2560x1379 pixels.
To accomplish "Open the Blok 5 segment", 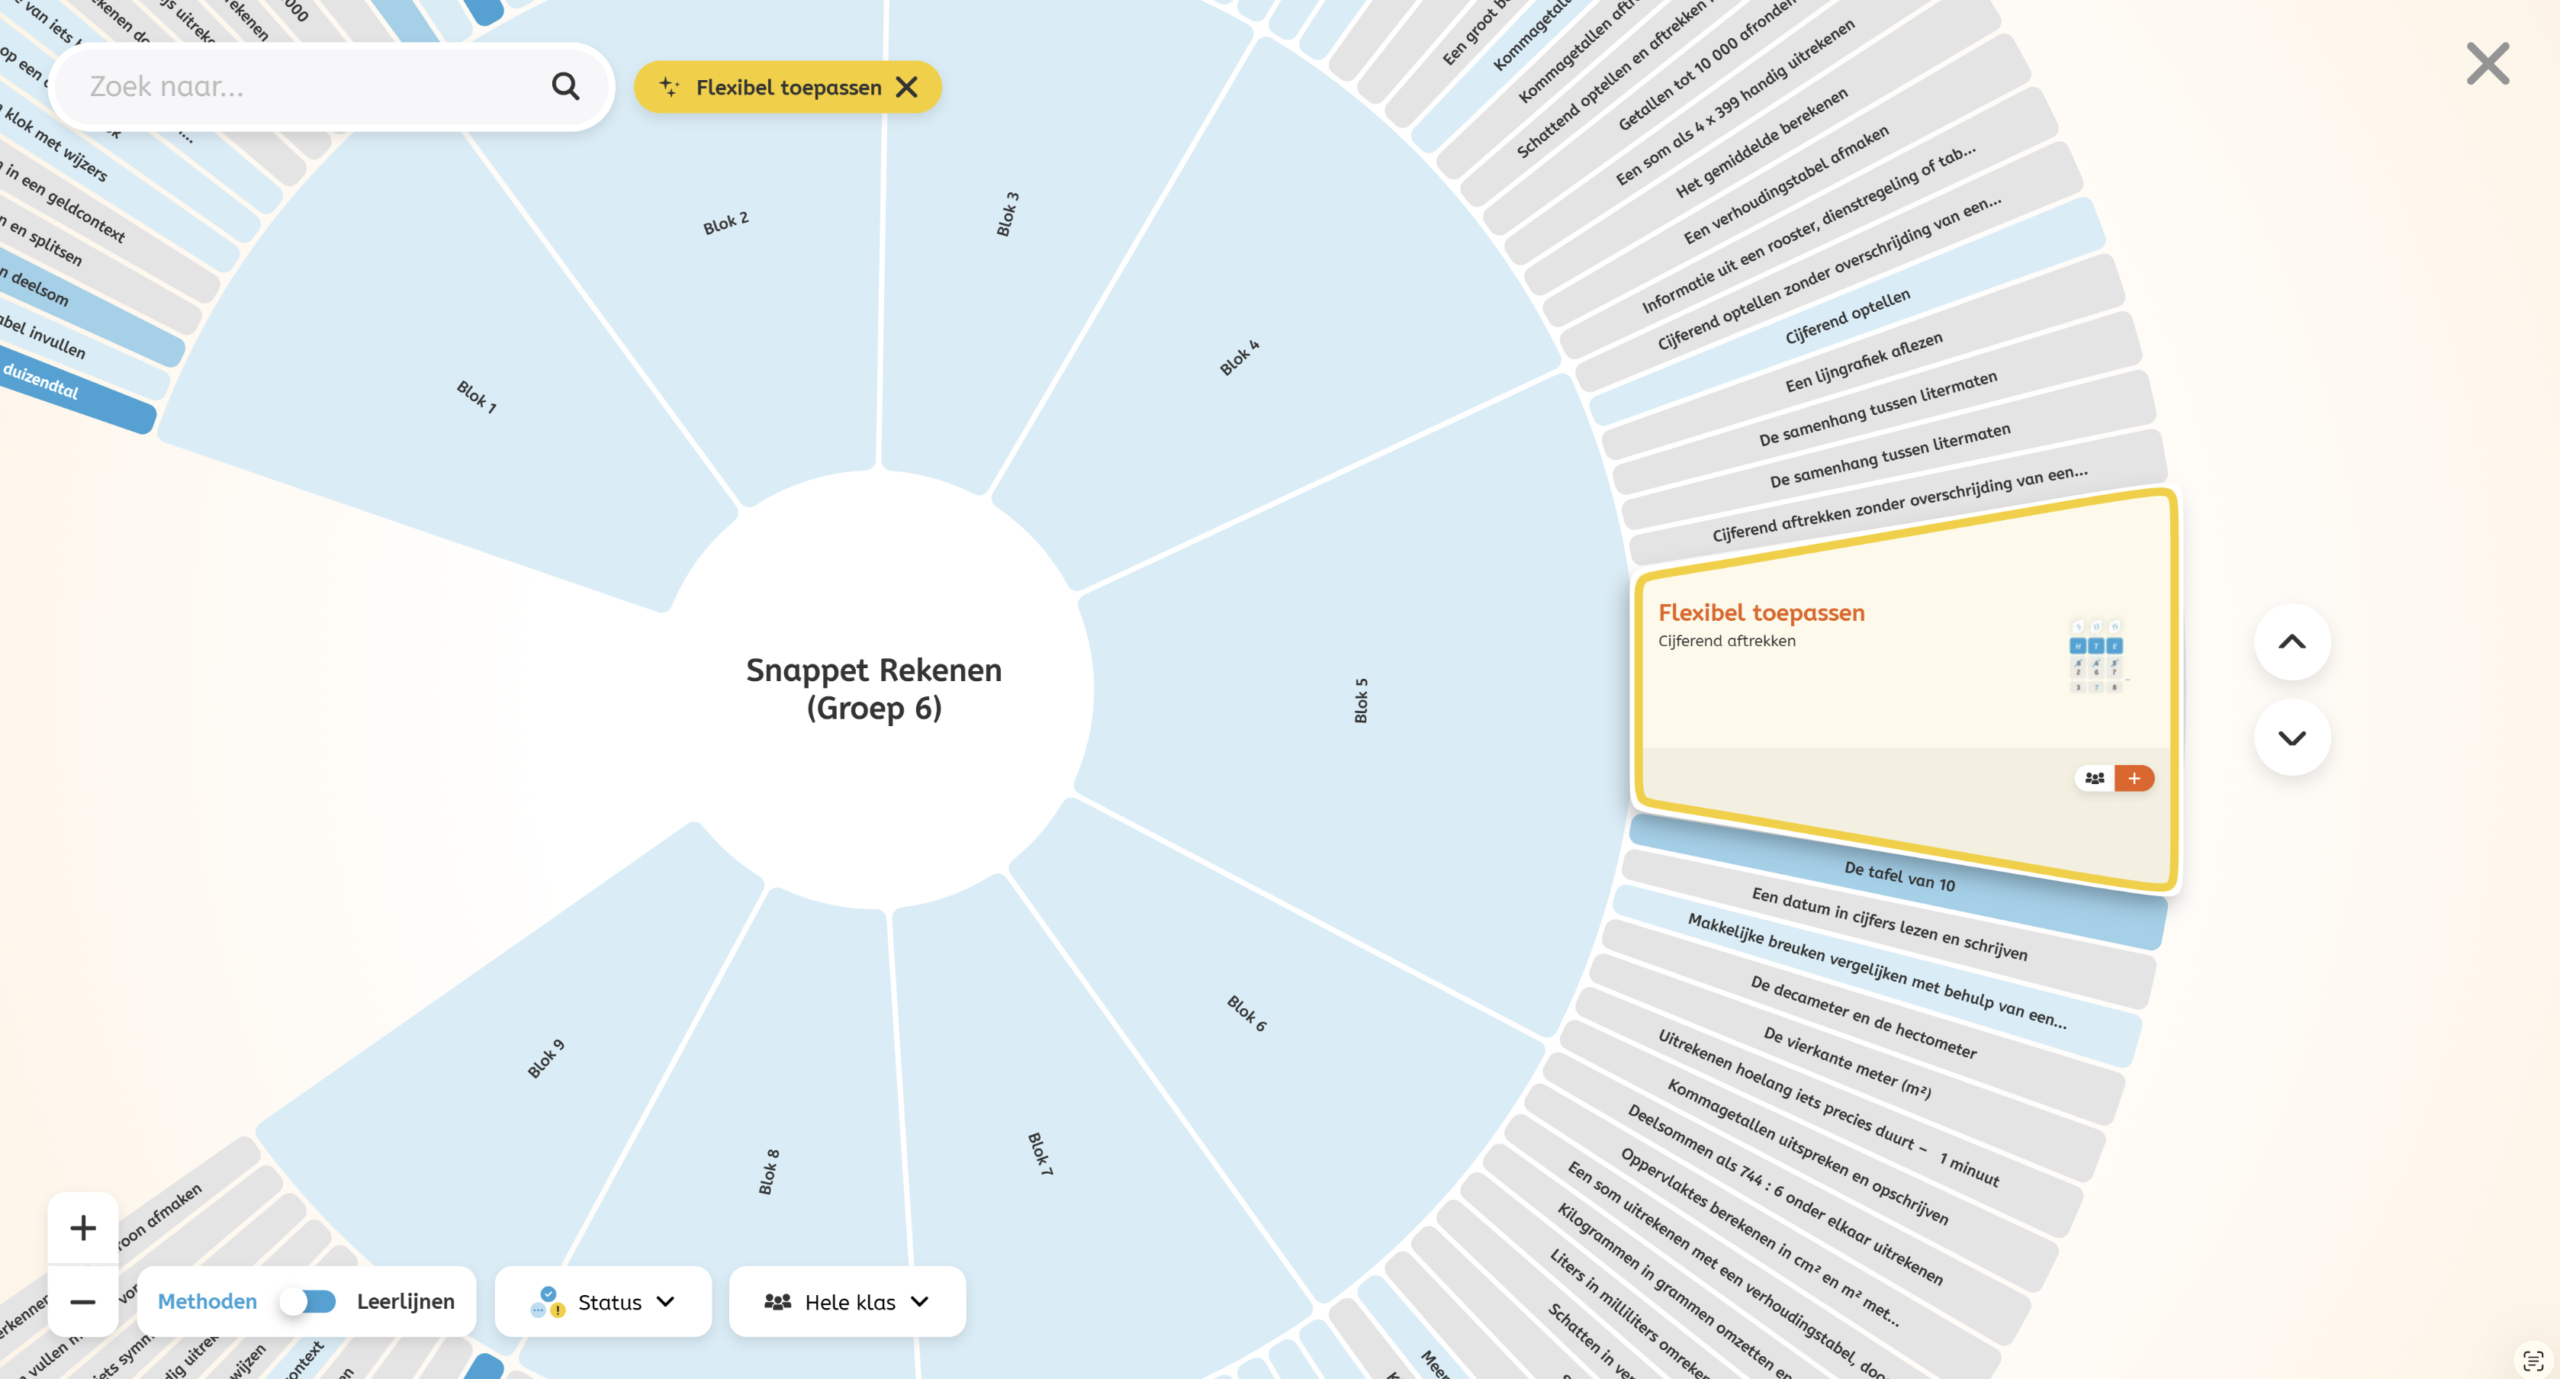I will [x=1361, y=700].
